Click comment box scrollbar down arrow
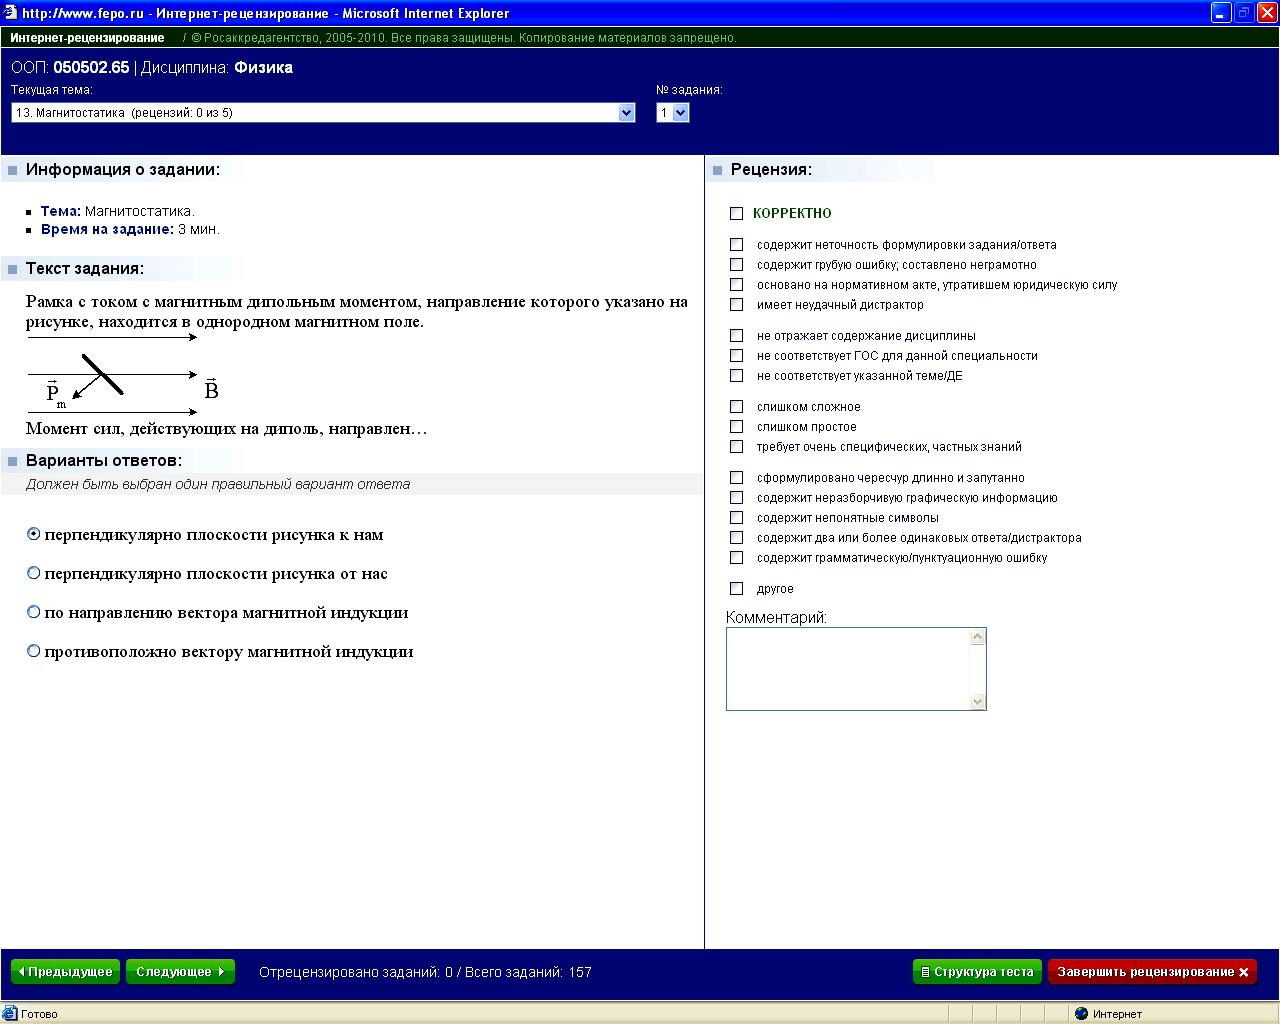 (x=978, y=701)
